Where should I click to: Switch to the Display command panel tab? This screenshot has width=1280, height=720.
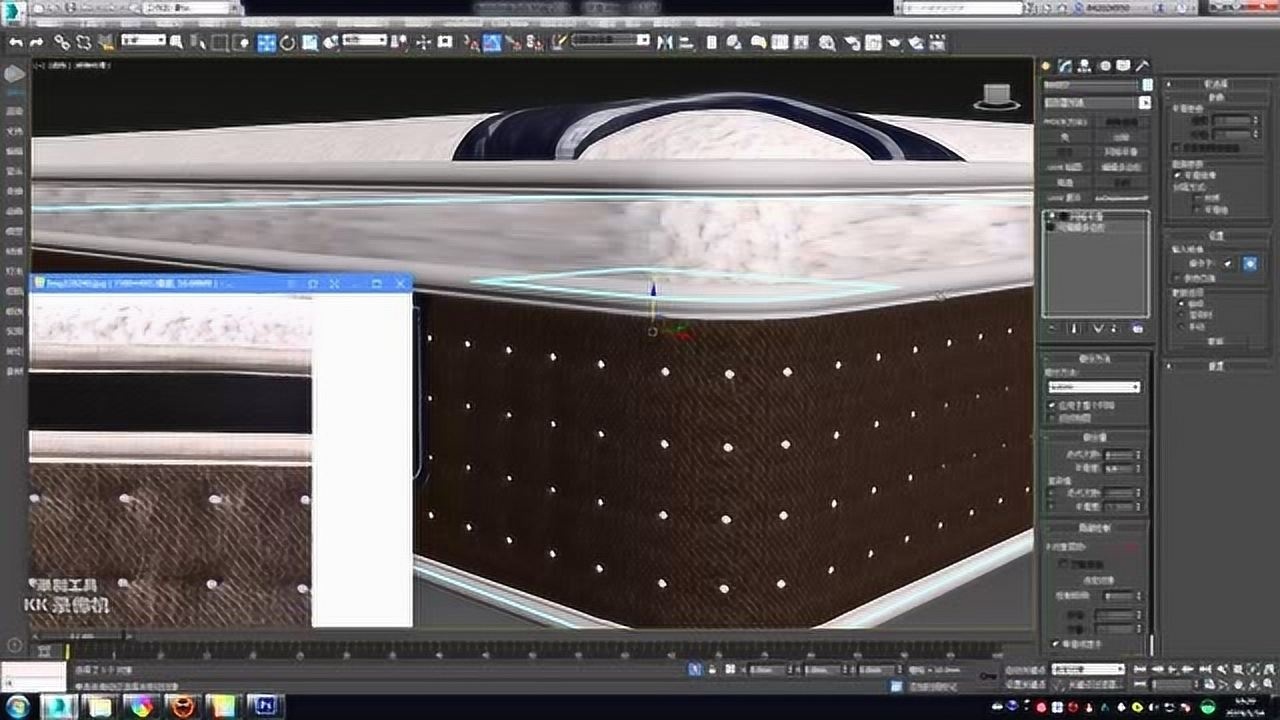coord(1123,65)
